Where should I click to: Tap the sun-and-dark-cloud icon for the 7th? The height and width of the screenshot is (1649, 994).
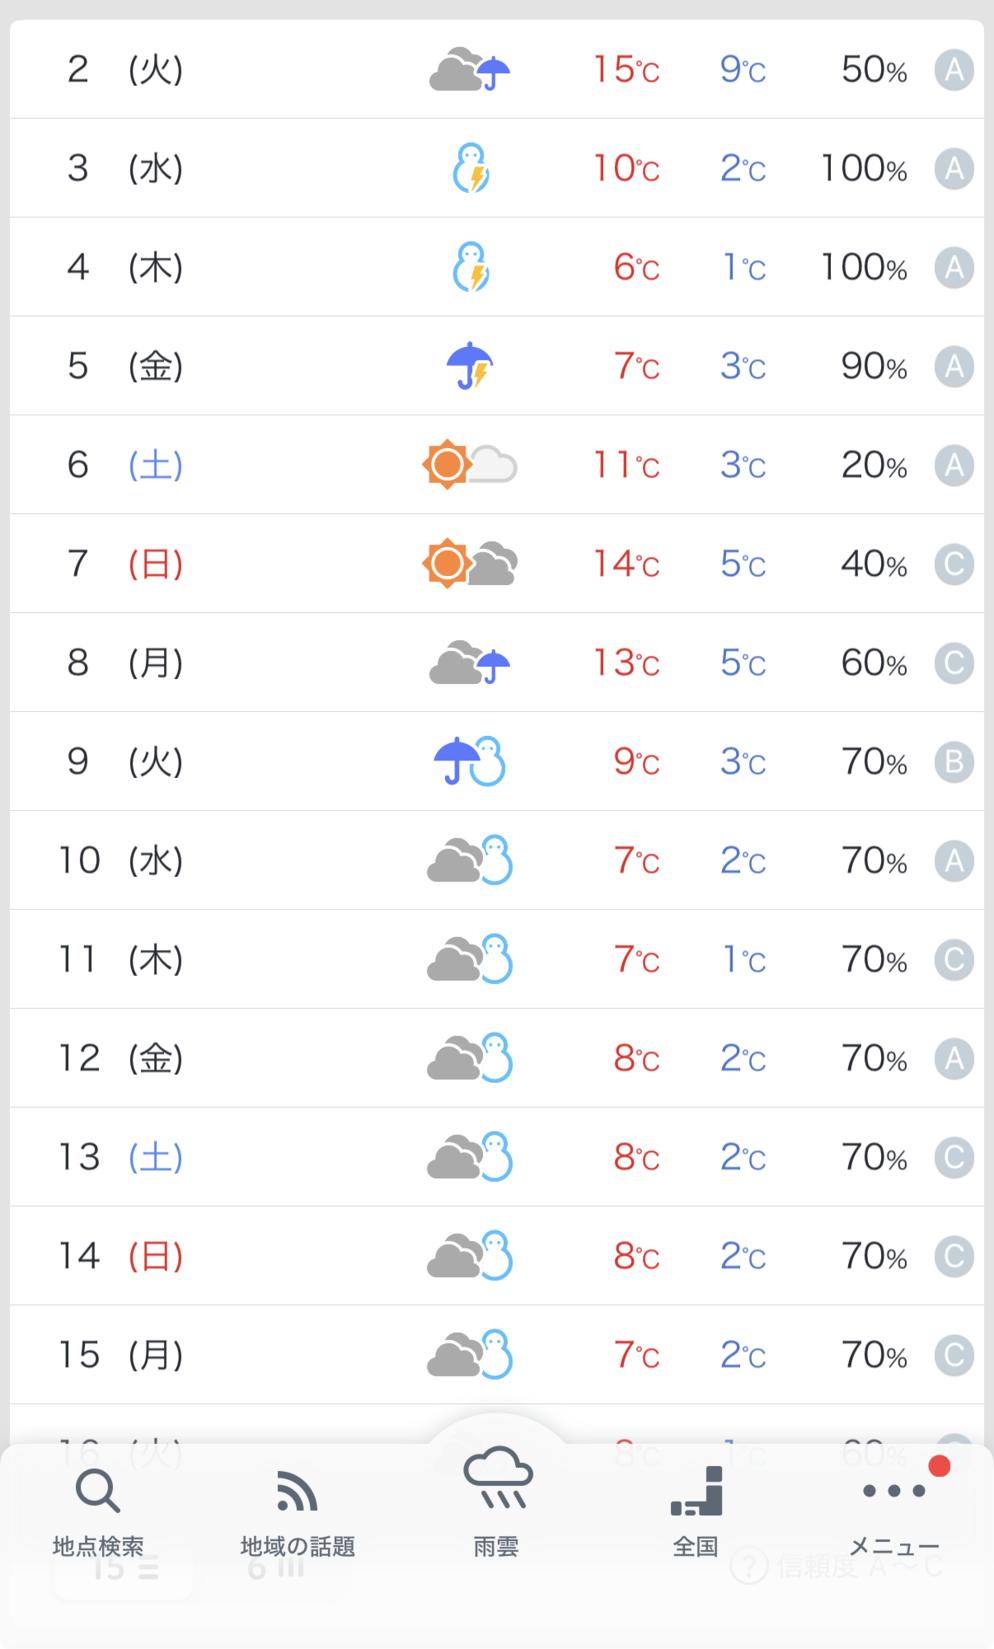point(469,564)
